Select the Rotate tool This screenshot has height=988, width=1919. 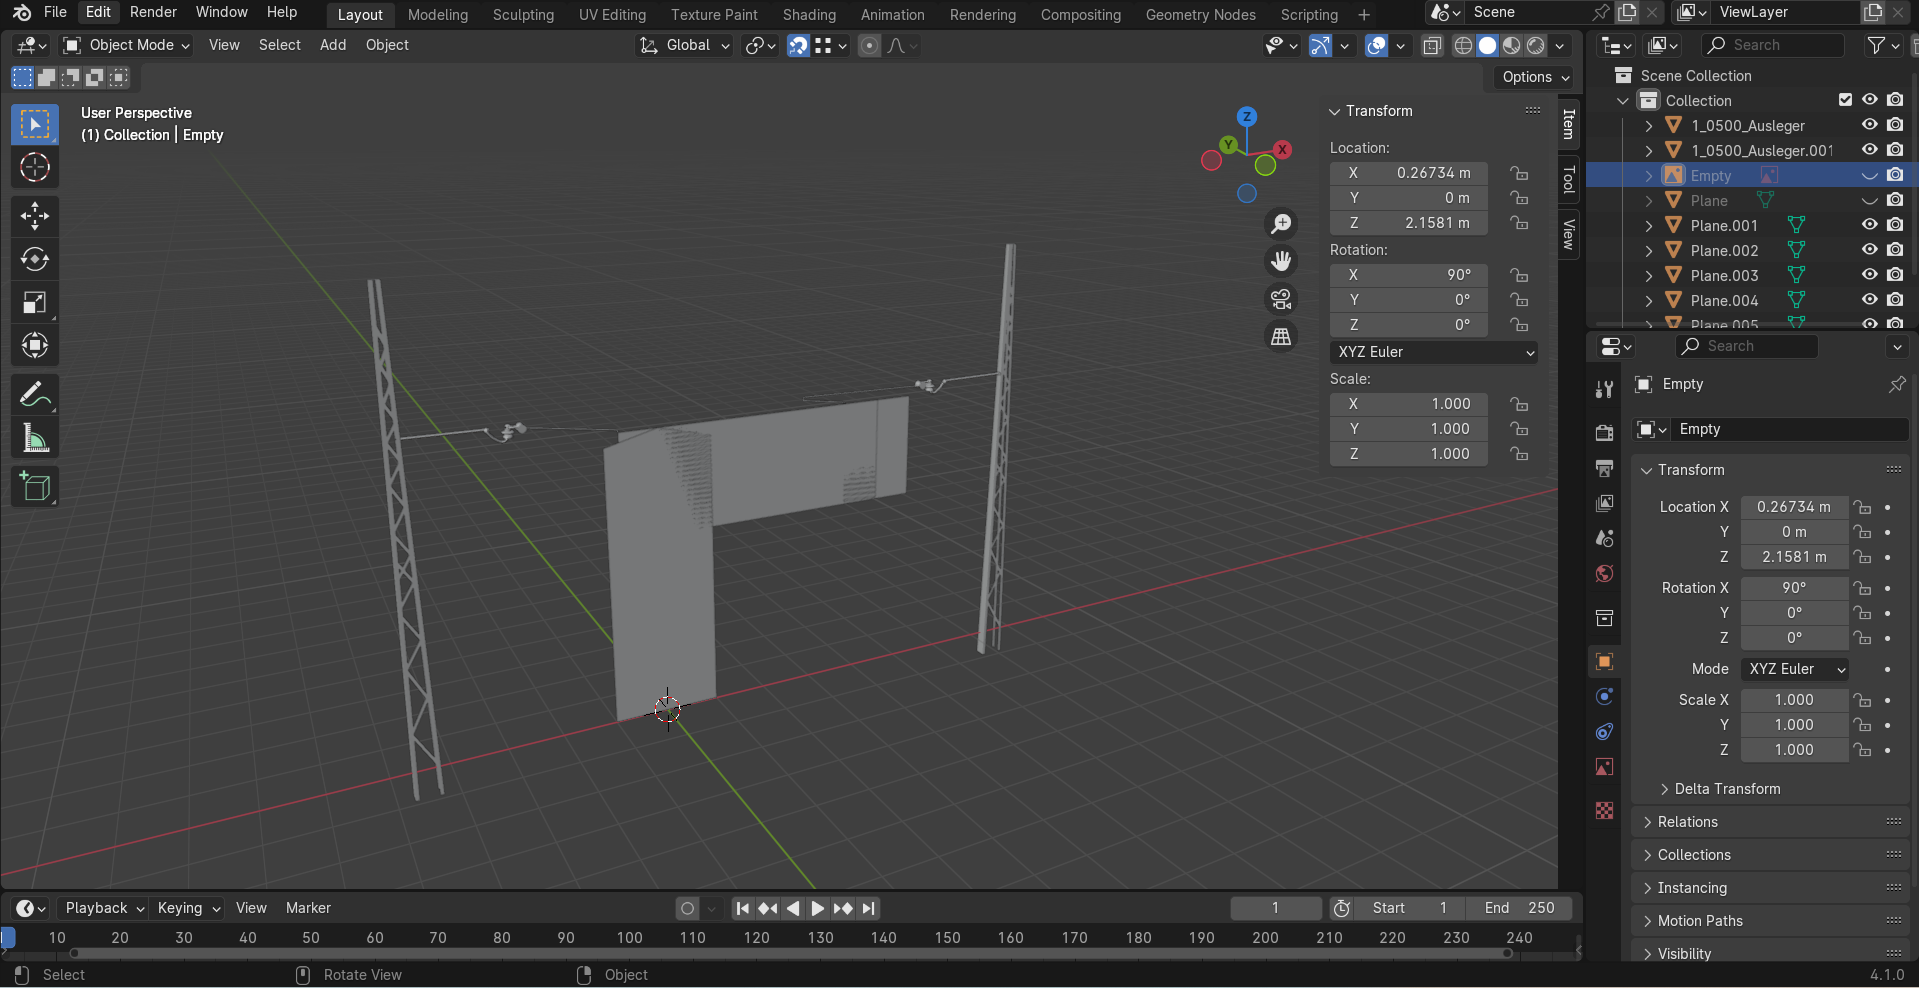click(35, 259)
